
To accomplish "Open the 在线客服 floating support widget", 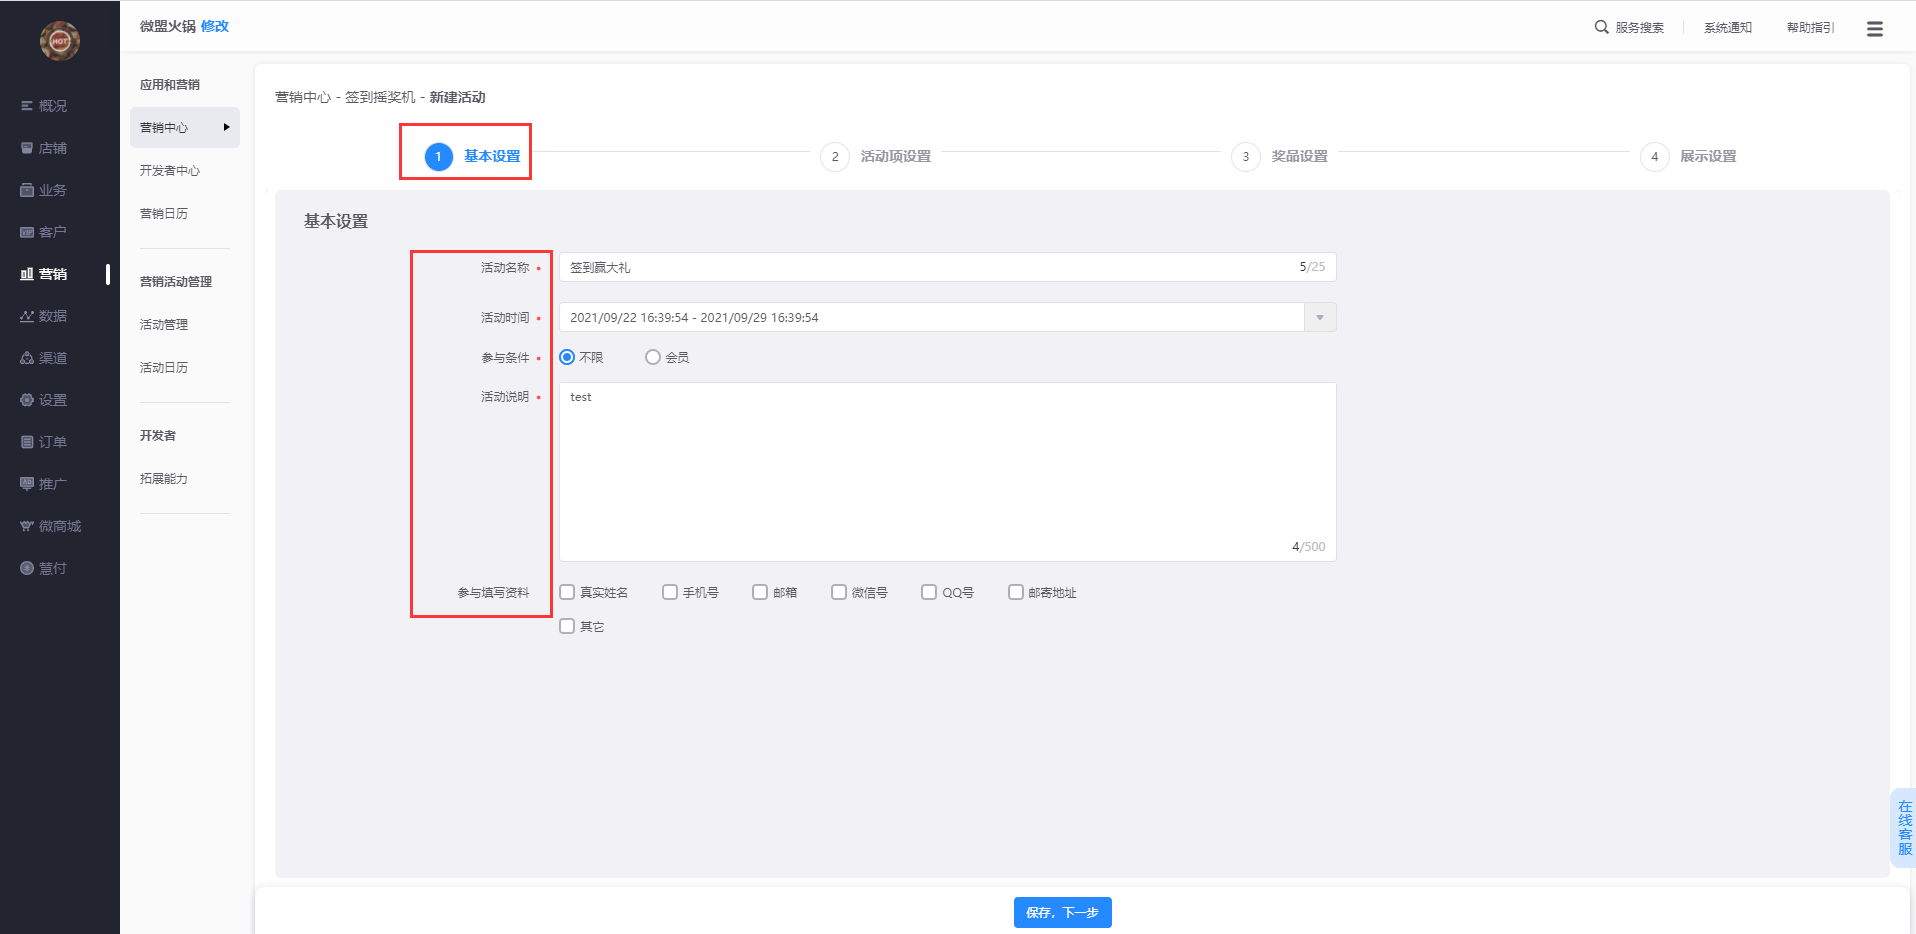I will [1904, 827].
